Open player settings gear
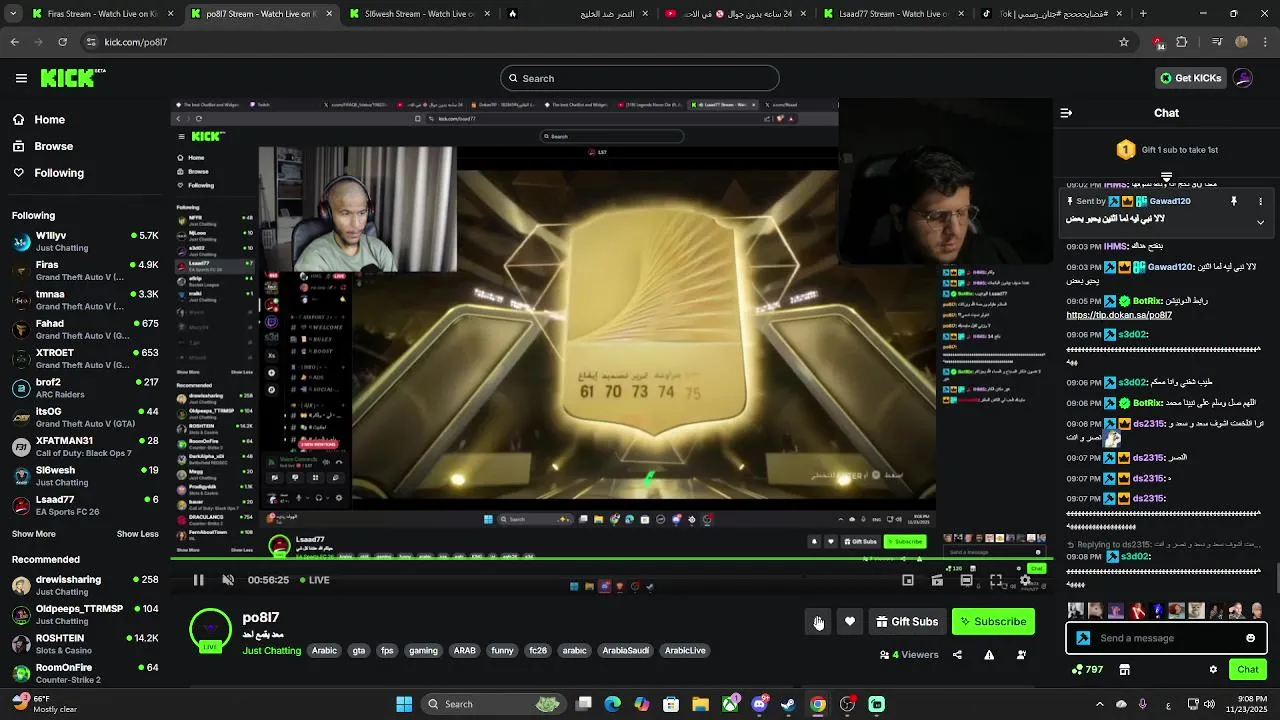This screenshot has width=1280, height=720. point(1025,580)
